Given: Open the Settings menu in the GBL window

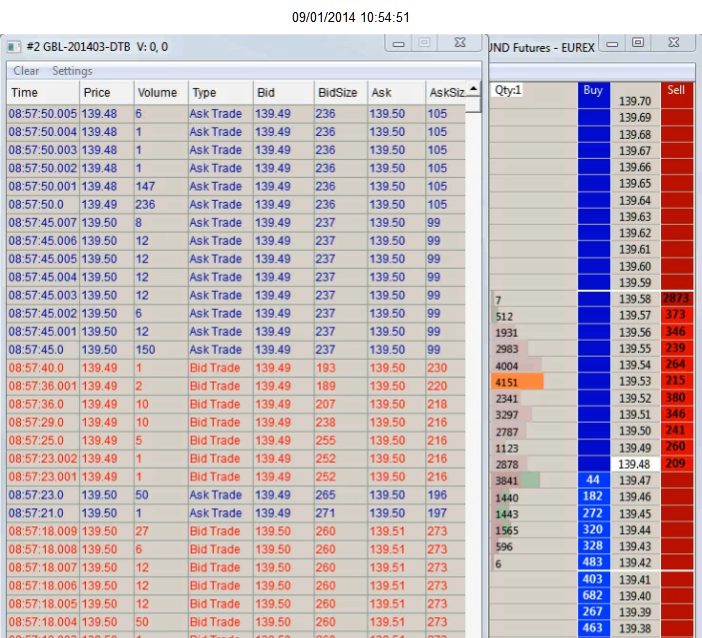Looking at the screenshot, I should point(72,71).
